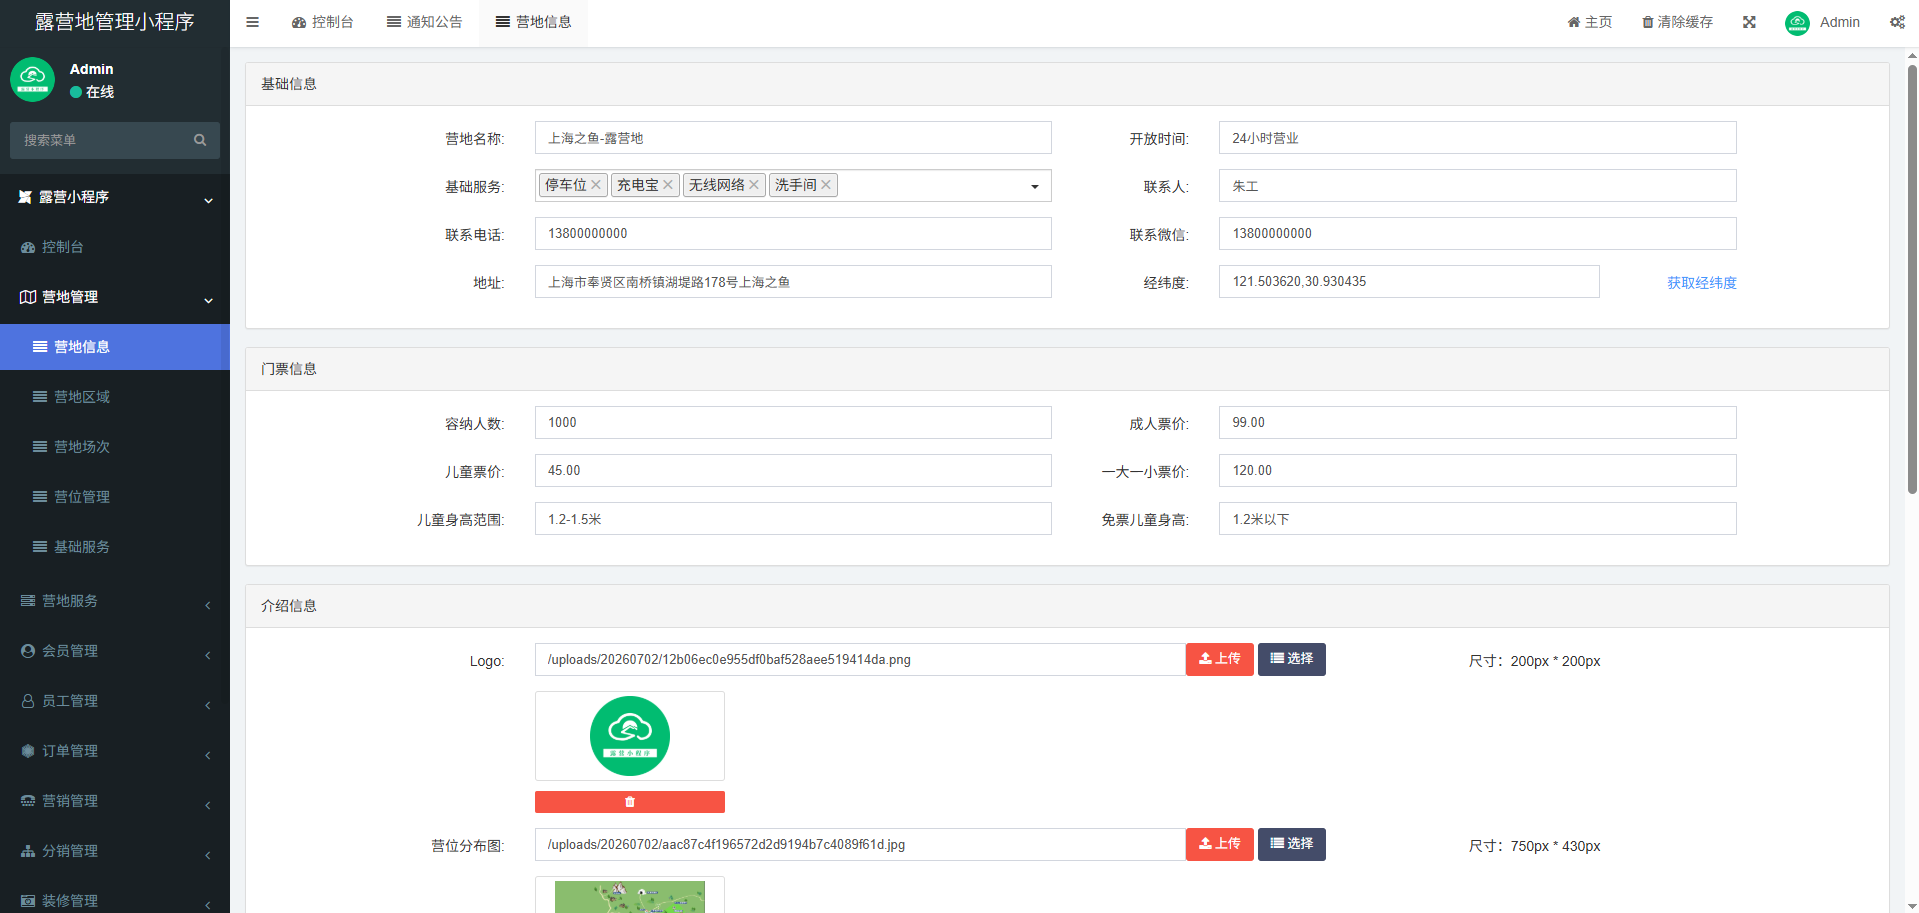Viewport: 1919px width, 913px height.
Task: Expand the 营销管理 menu group
Action: (115, 801)
